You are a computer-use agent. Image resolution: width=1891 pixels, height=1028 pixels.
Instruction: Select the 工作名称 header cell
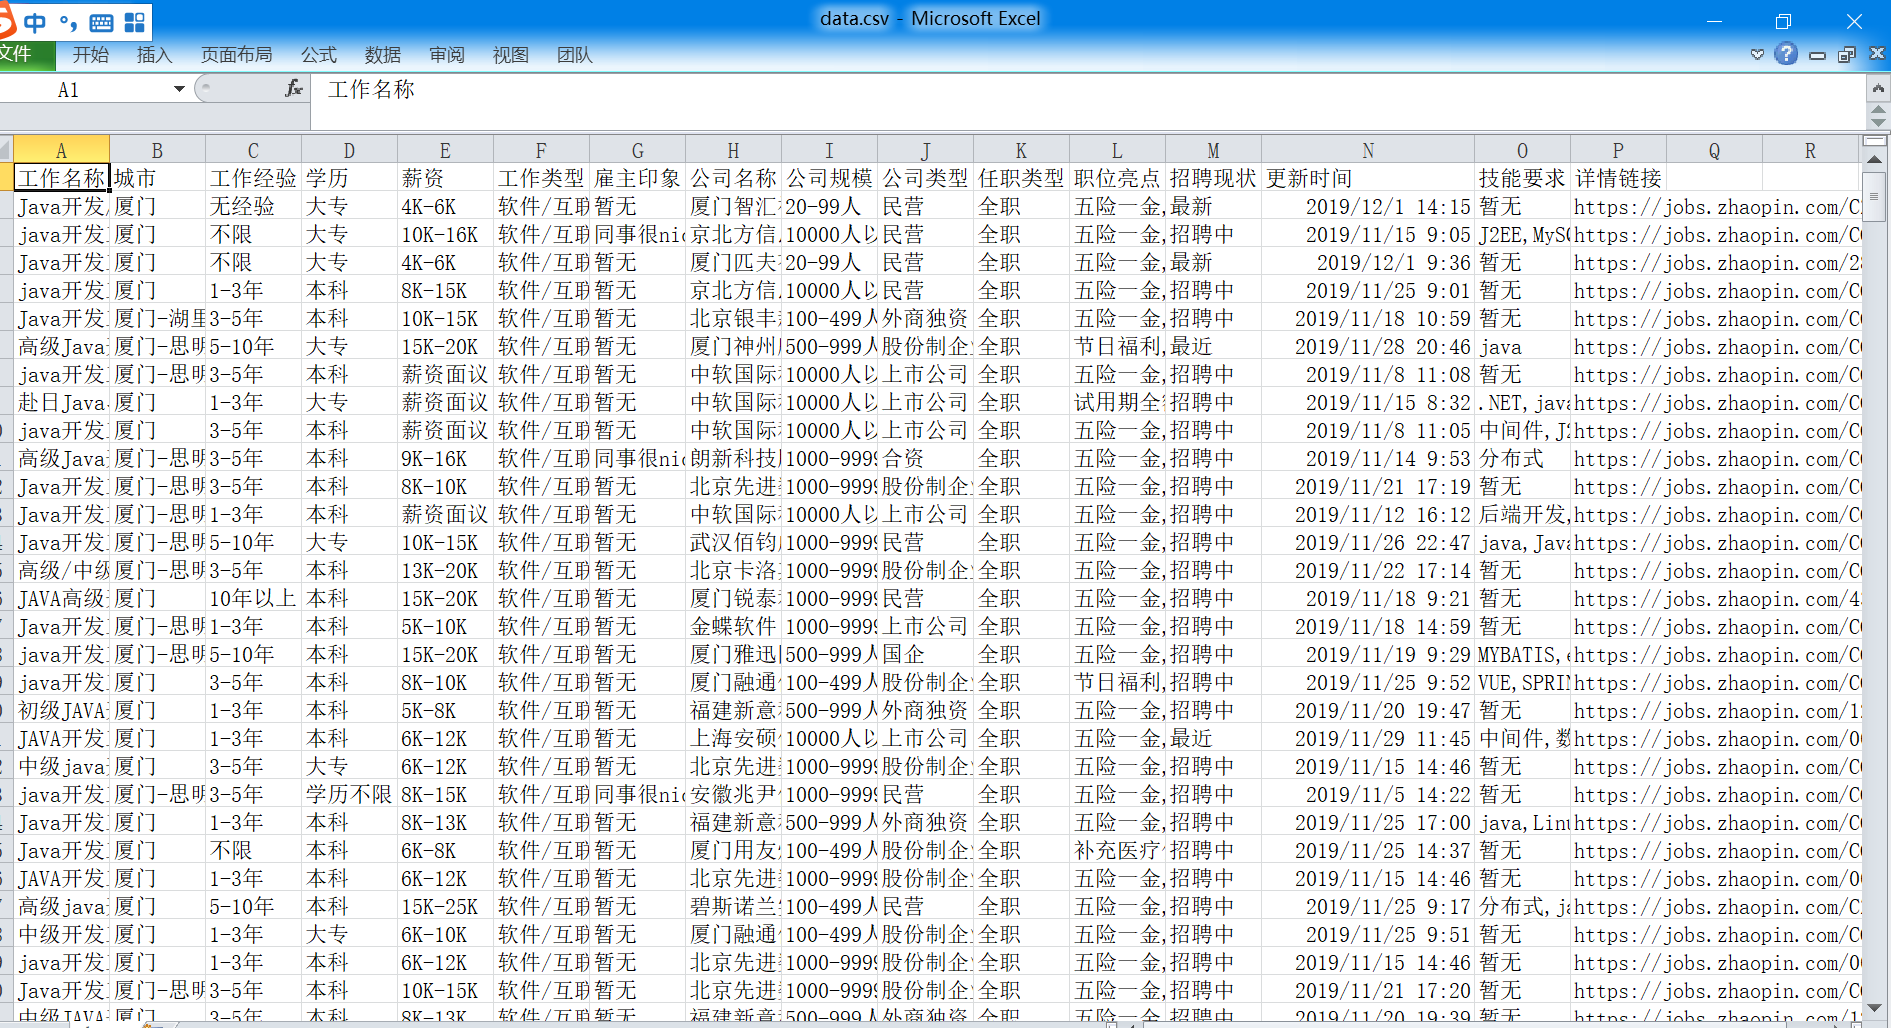61,178
